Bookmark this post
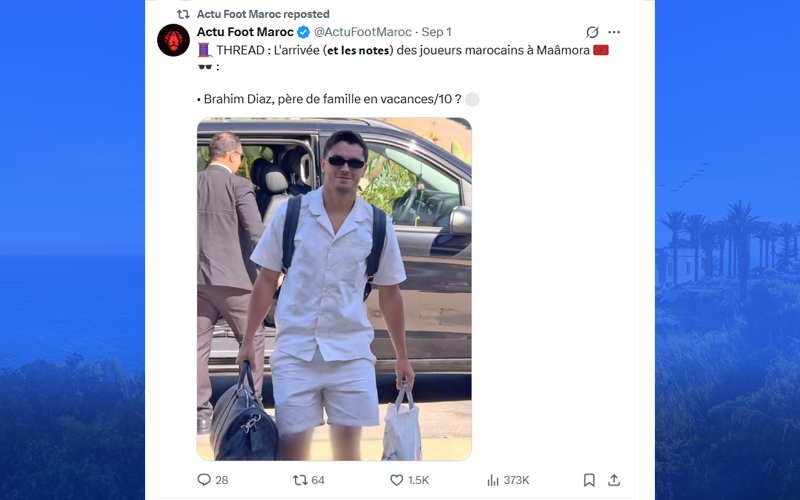800x500 pixels. click(x=589, y=480)
